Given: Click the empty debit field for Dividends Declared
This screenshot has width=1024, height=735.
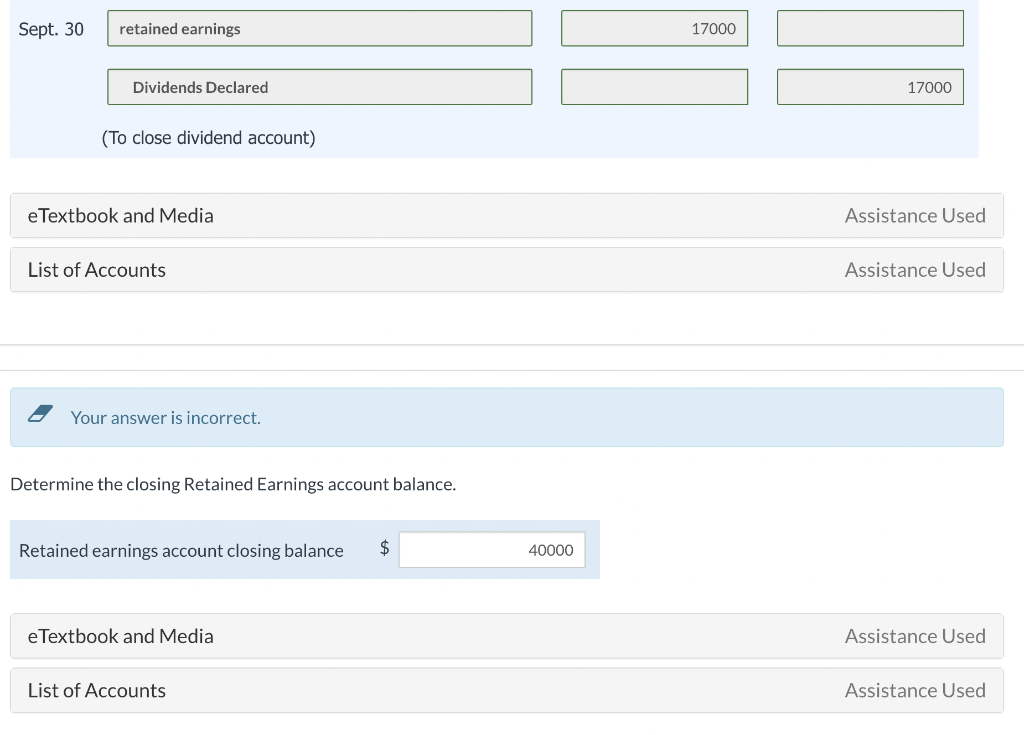Looking at the screenshot, I should (655, 87).
